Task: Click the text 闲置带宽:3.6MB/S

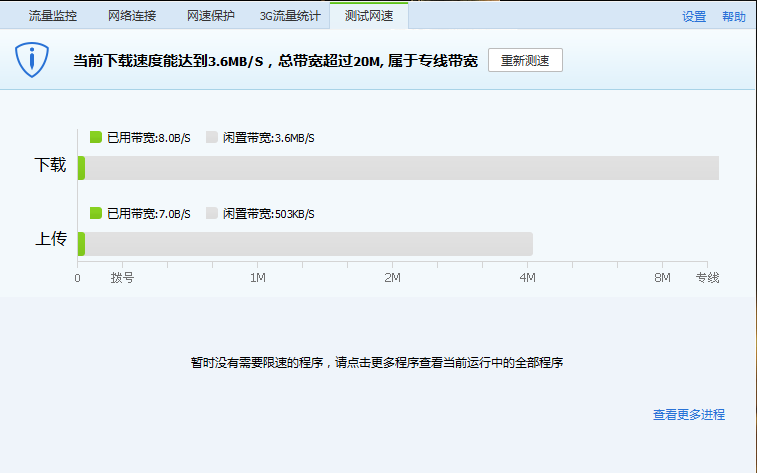Action: pyautogui.click(x=268, y=138)
